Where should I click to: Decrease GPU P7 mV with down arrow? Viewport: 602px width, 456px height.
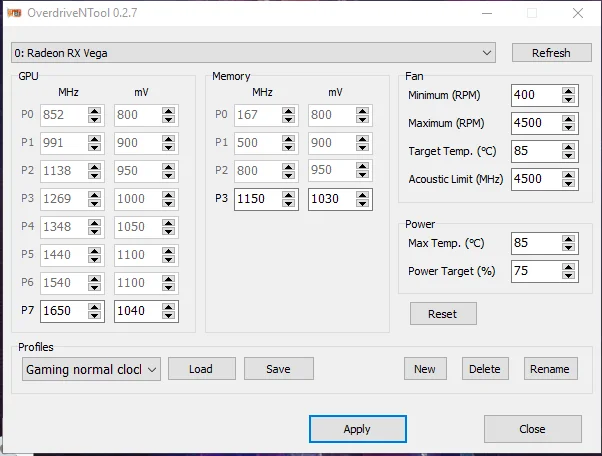[x=169, y=316]
